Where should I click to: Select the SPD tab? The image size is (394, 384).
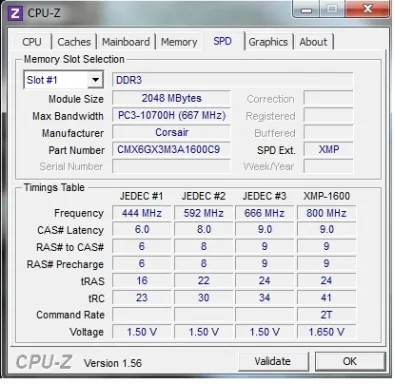223,41
